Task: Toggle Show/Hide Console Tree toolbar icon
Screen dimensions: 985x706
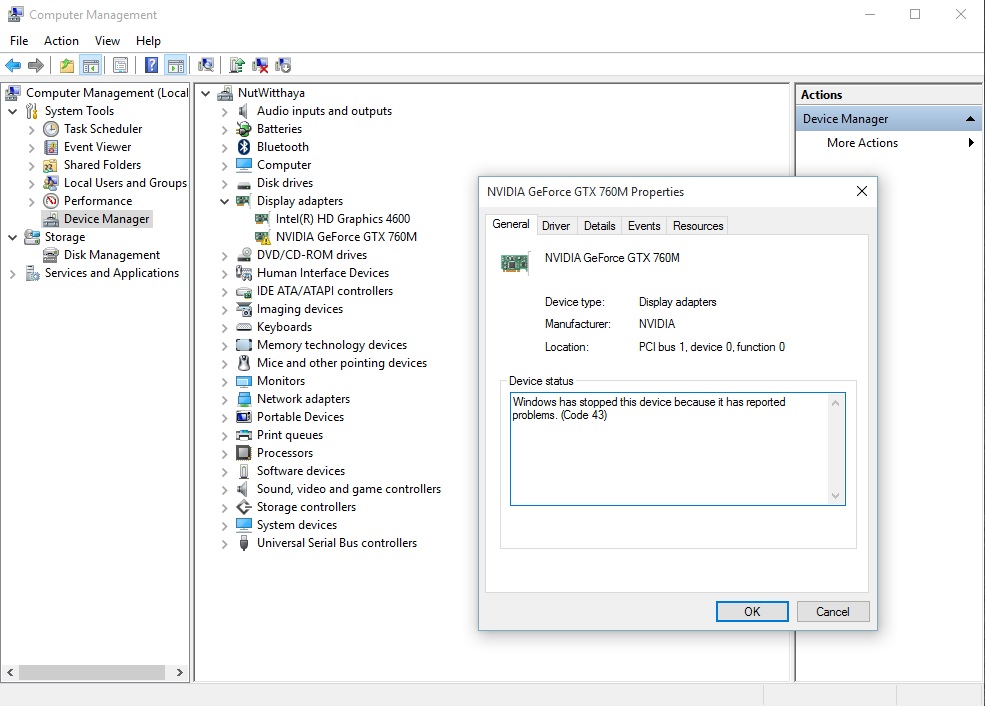Action: pos(90,65)
